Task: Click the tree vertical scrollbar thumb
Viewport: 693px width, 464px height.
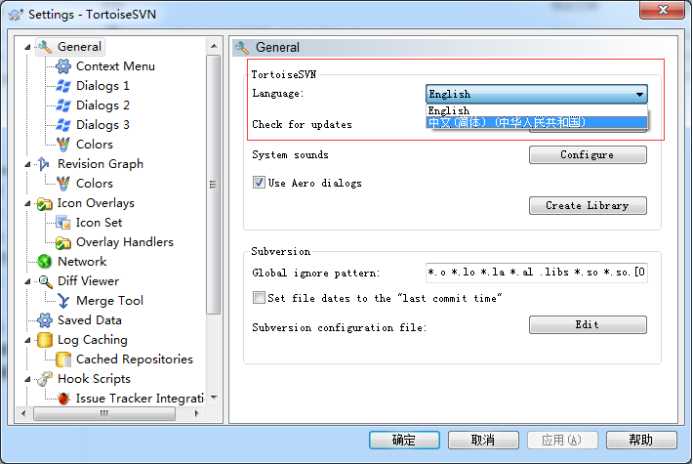Action: (213, 185)
